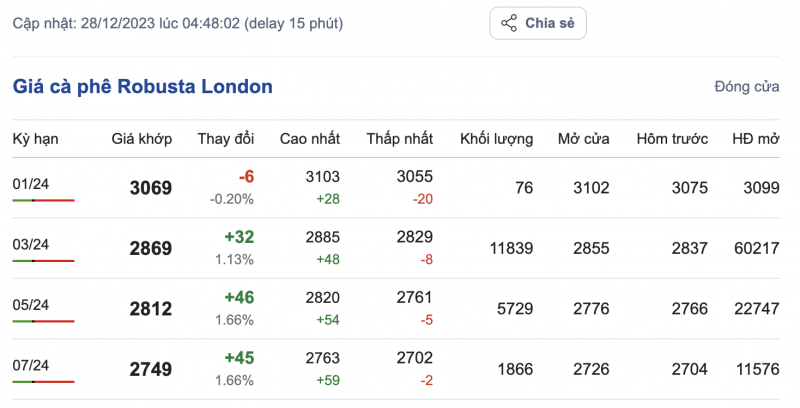Select the 01/24 contract term
This screenshot has height=408, width=800.
click(x=32, y=184)
